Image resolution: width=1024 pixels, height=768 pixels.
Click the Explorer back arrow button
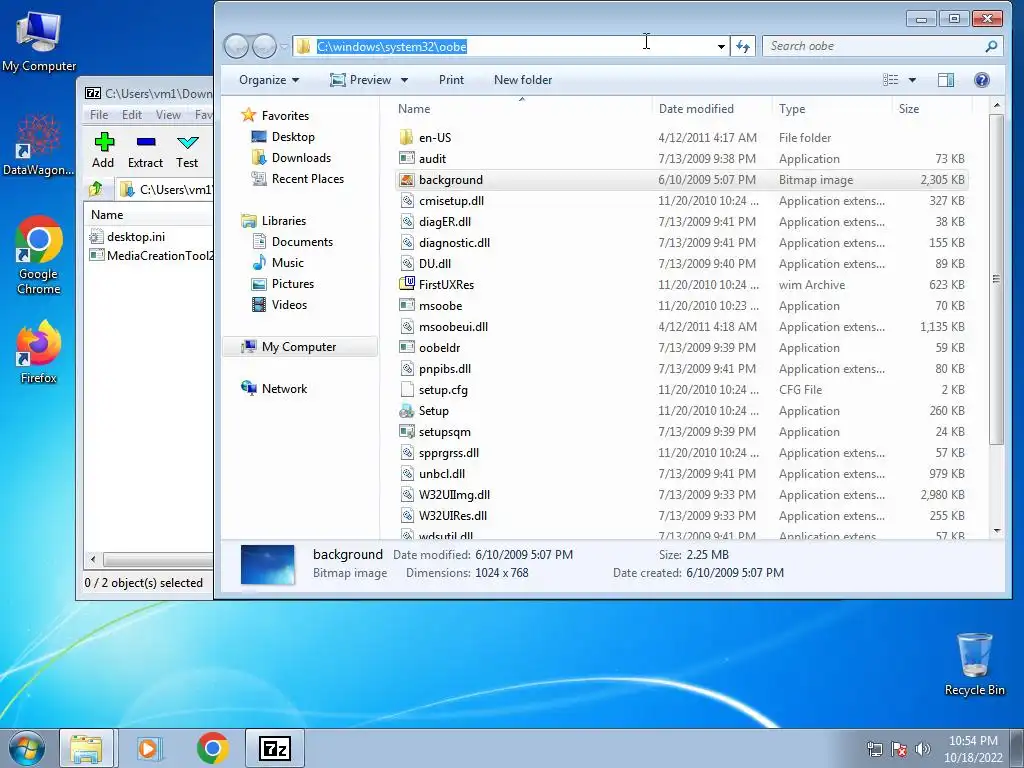(236, 46)
